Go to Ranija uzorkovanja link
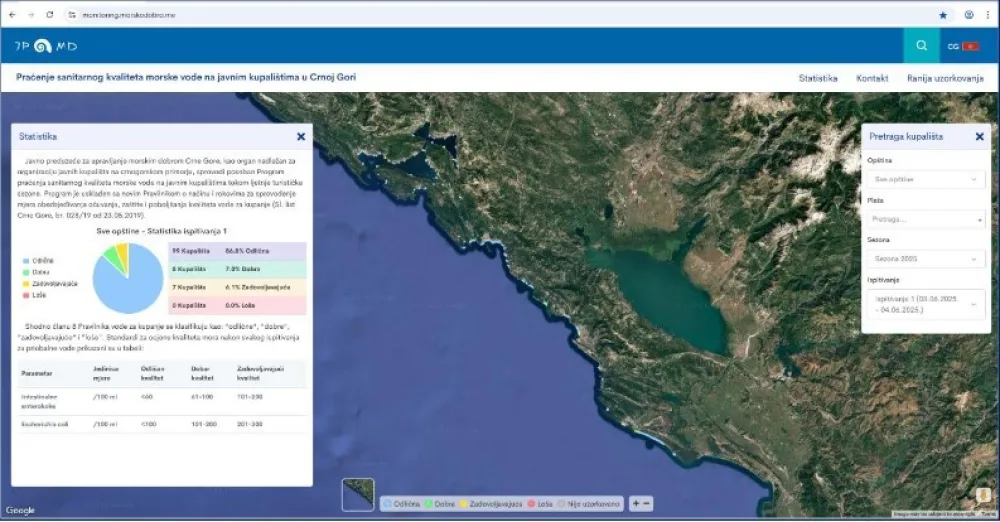Screen dimensions: 1000x522 (x=945, y=78)
